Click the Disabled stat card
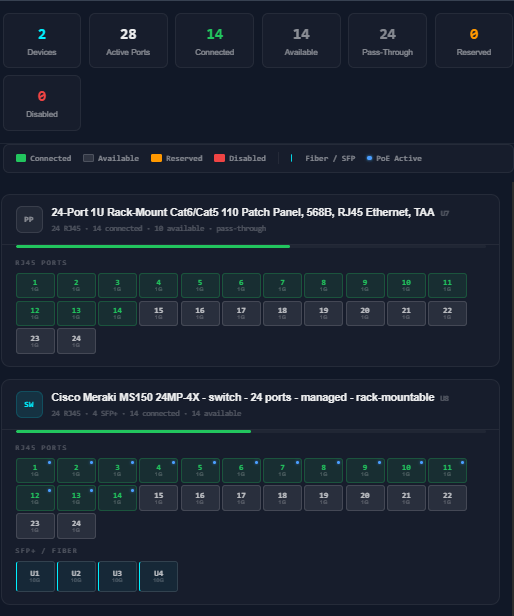Screen dimensions: 514x616 click(42, 103)
